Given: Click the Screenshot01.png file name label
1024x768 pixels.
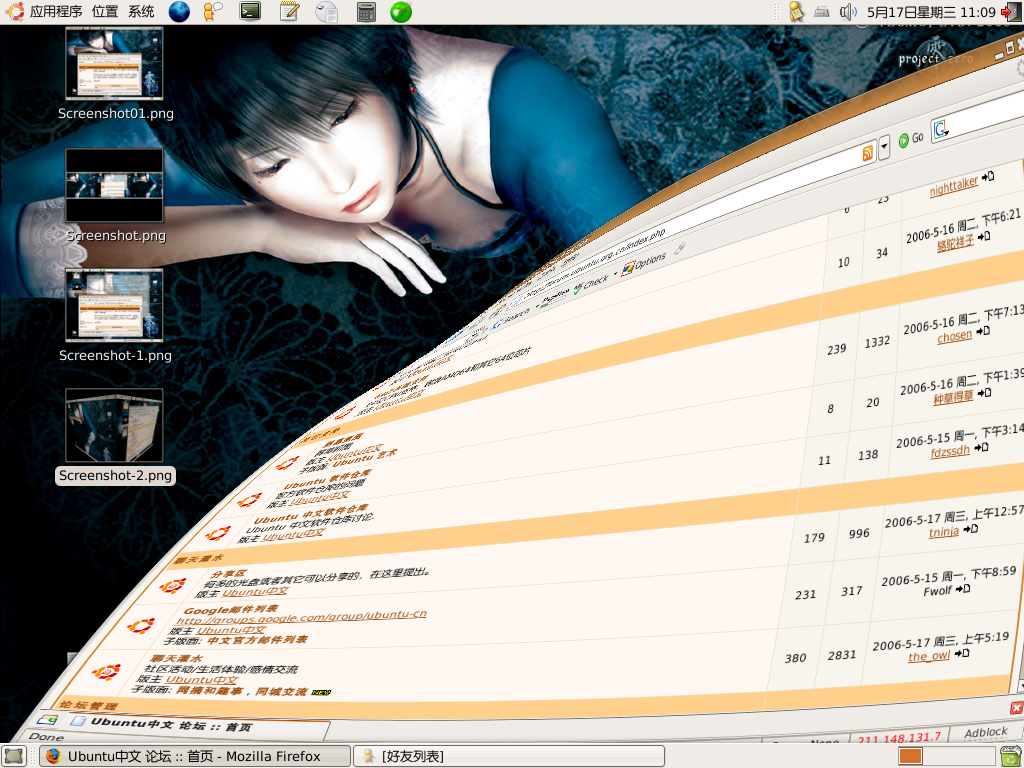Looking at the screenshot, I should (x=116, y=114).
